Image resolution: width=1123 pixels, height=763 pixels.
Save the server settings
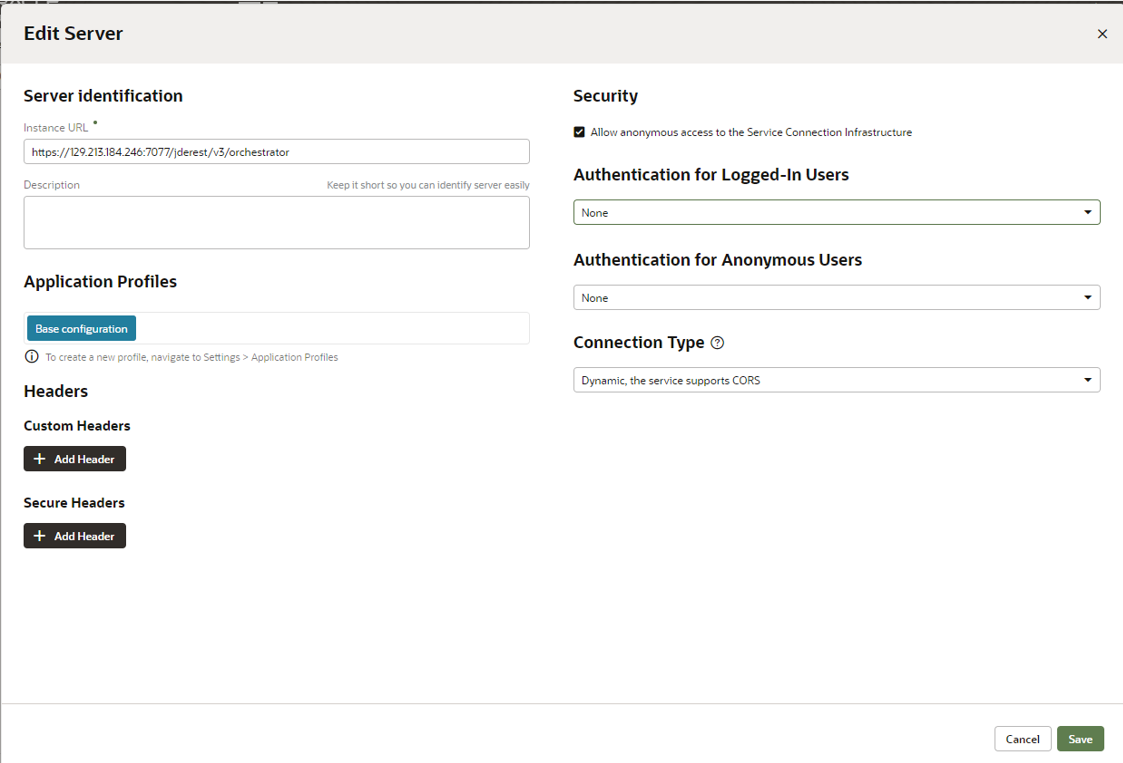click(x=1080, y=739)
